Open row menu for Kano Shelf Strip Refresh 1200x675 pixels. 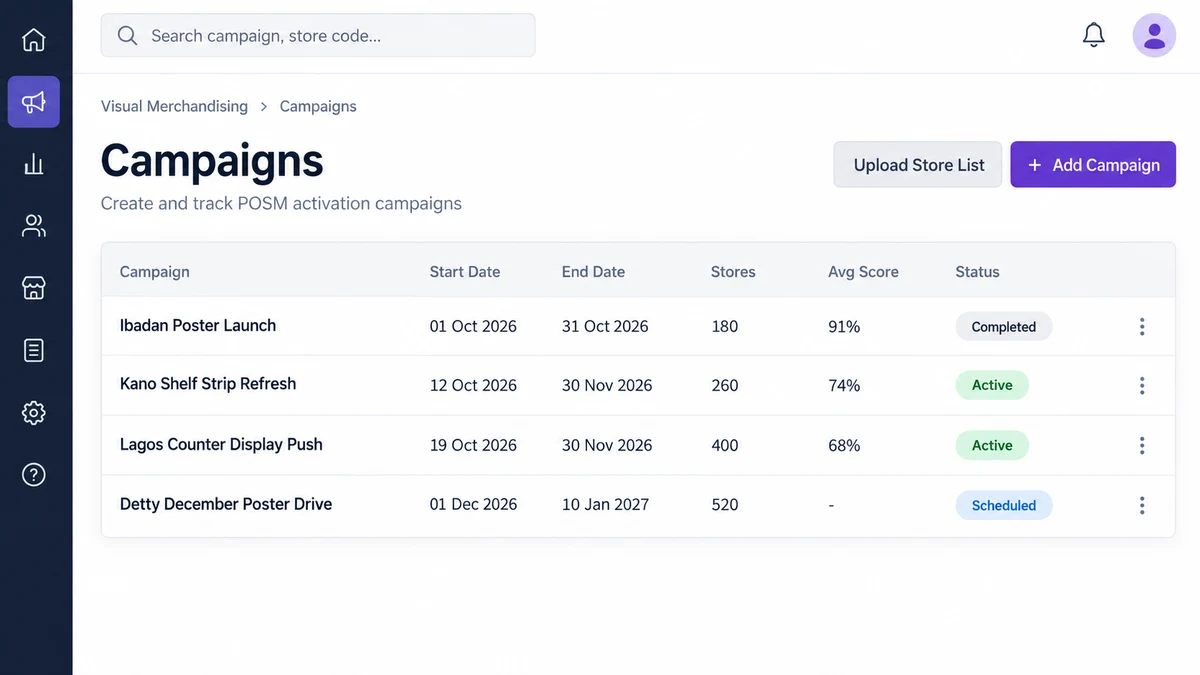(1142, 386)
